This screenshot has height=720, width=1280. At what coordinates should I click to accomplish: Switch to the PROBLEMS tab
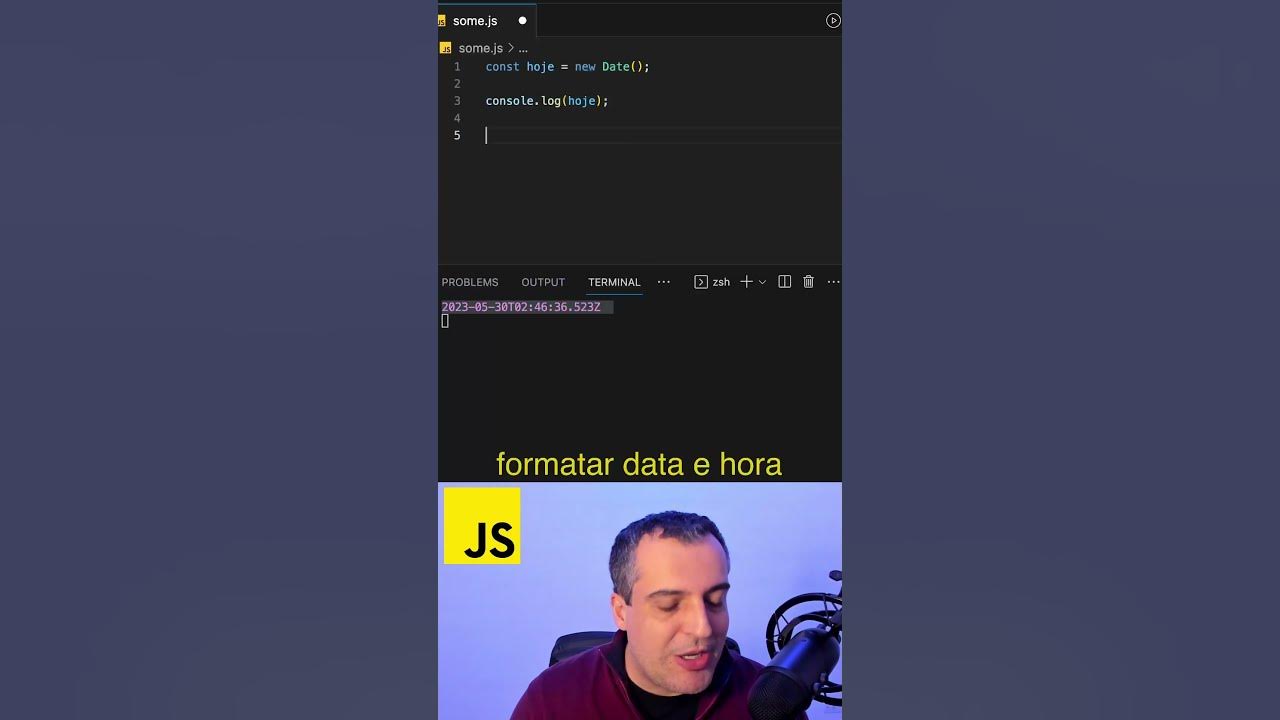tap(470, 282)
